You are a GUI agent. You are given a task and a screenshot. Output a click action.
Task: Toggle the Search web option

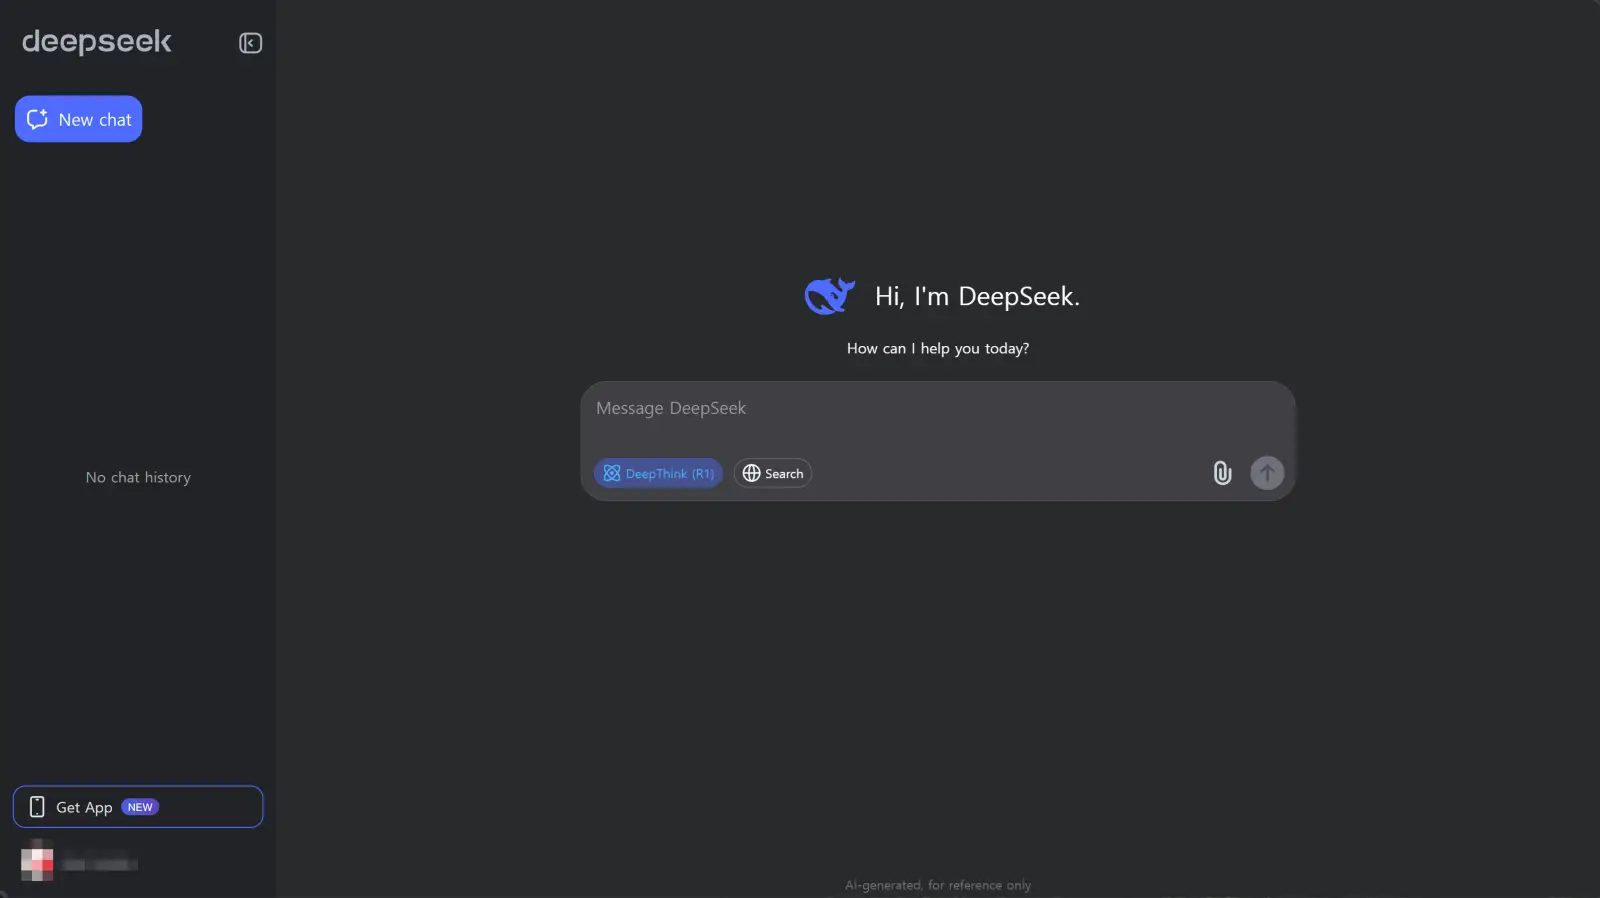point(772,473)
